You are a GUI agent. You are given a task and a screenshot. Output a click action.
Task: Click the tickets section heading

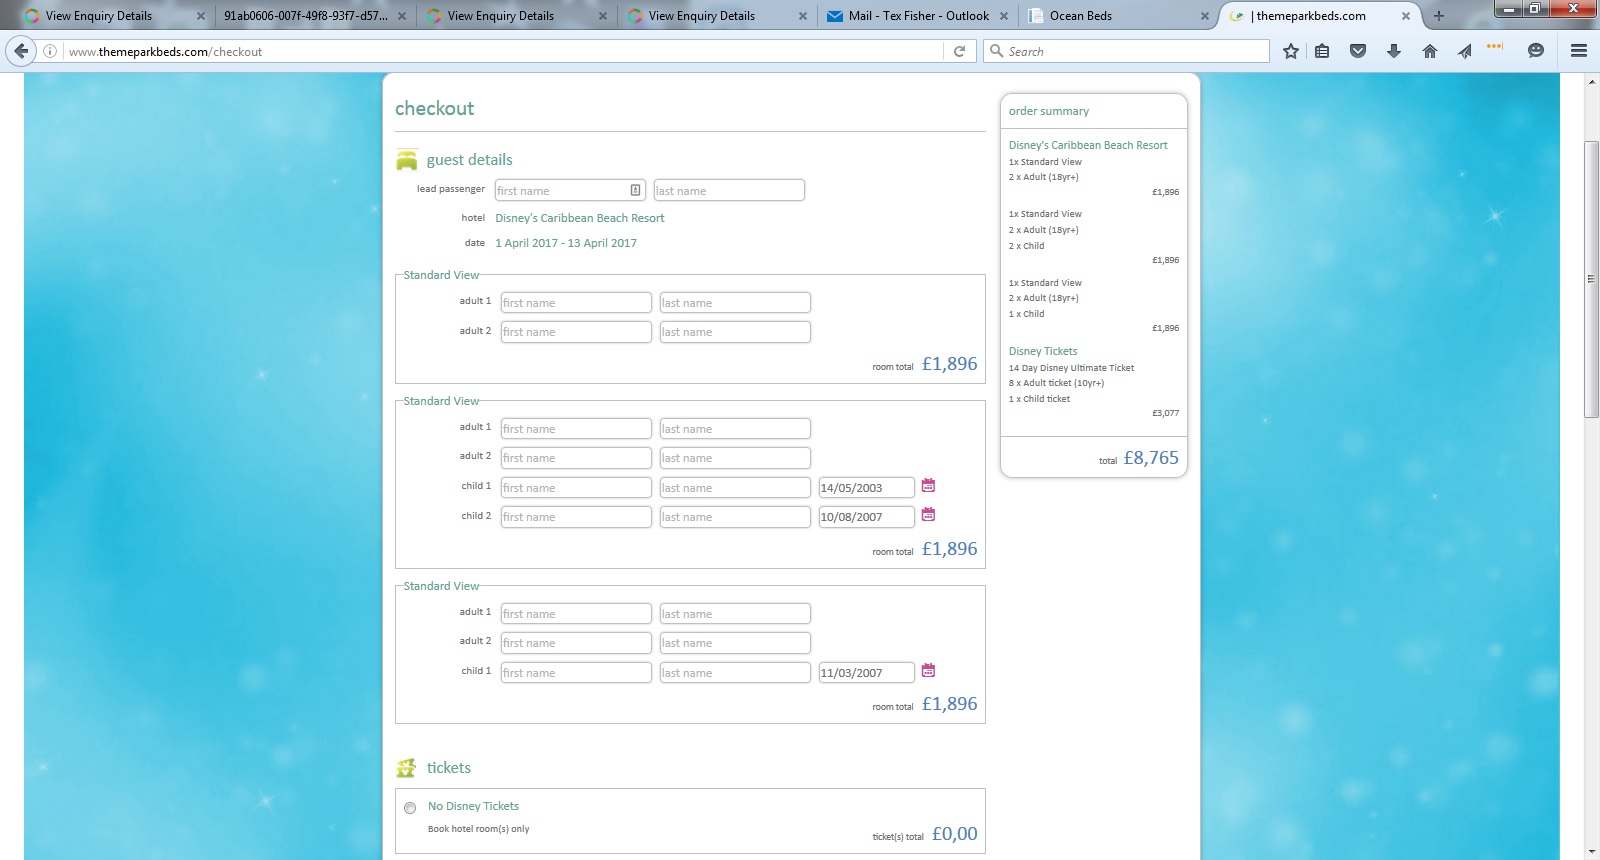pos(448,768)
